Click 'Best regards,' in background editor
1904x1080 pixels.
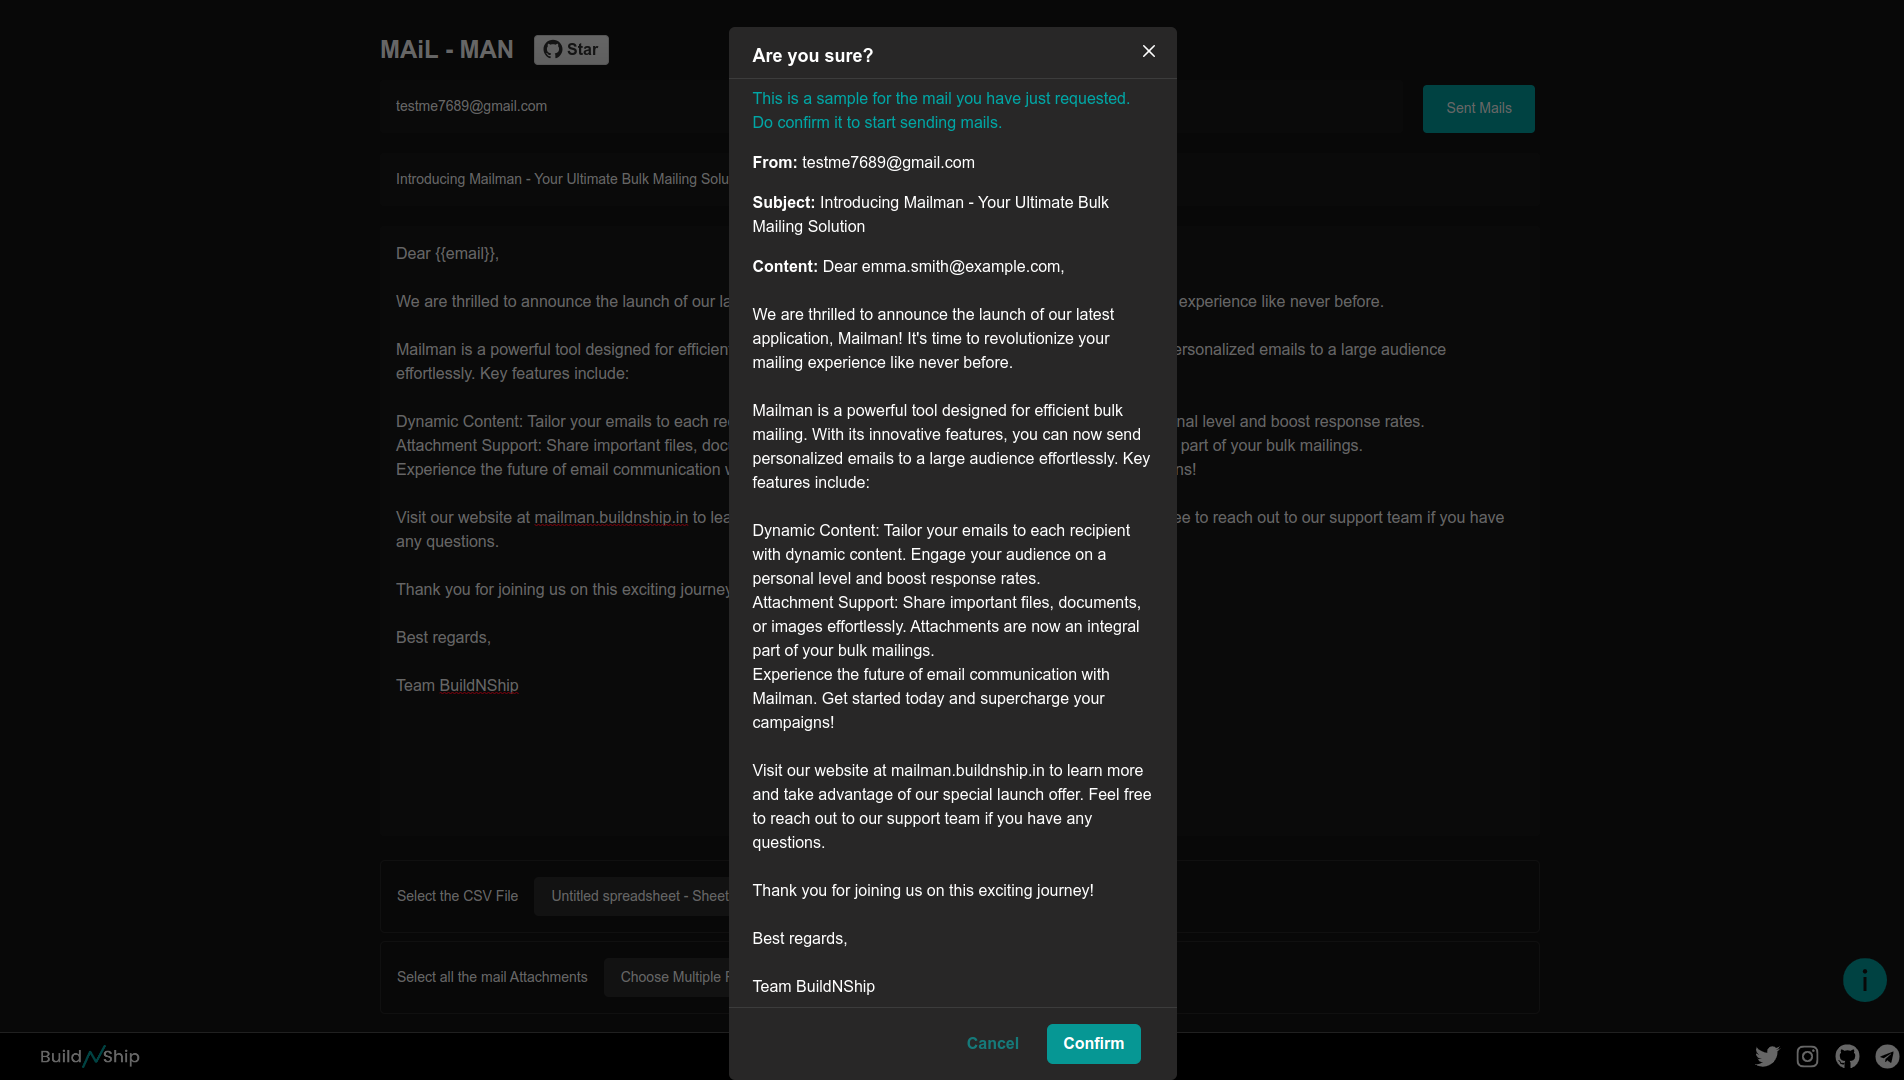point(443,637)
